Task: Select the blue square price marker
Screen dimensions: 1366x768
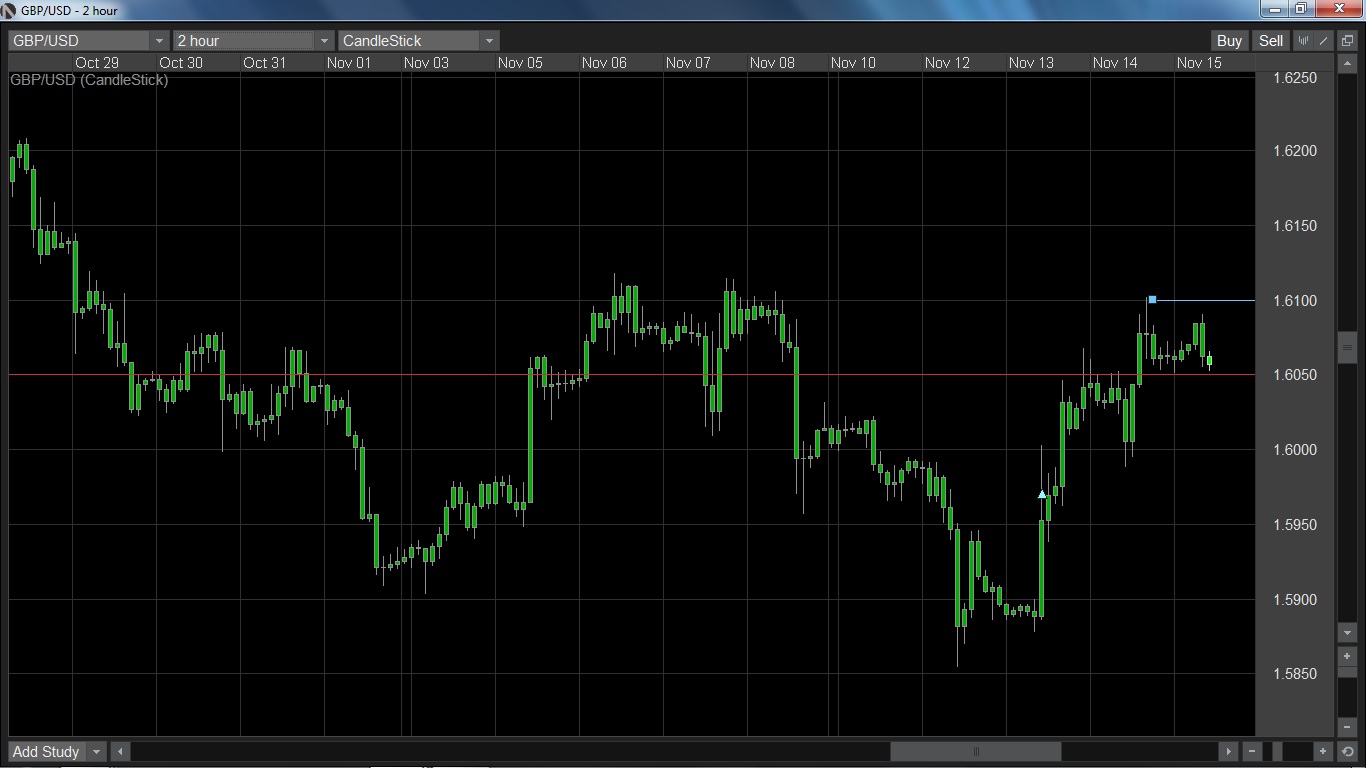Action: point(1152,300)
